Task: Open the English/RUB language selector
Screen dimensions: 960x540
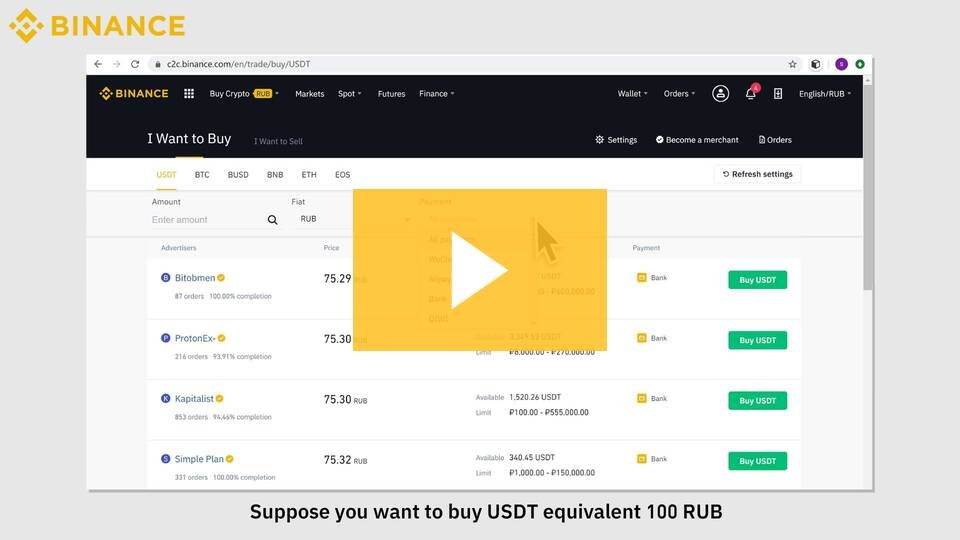Action: tap(825, 94)
